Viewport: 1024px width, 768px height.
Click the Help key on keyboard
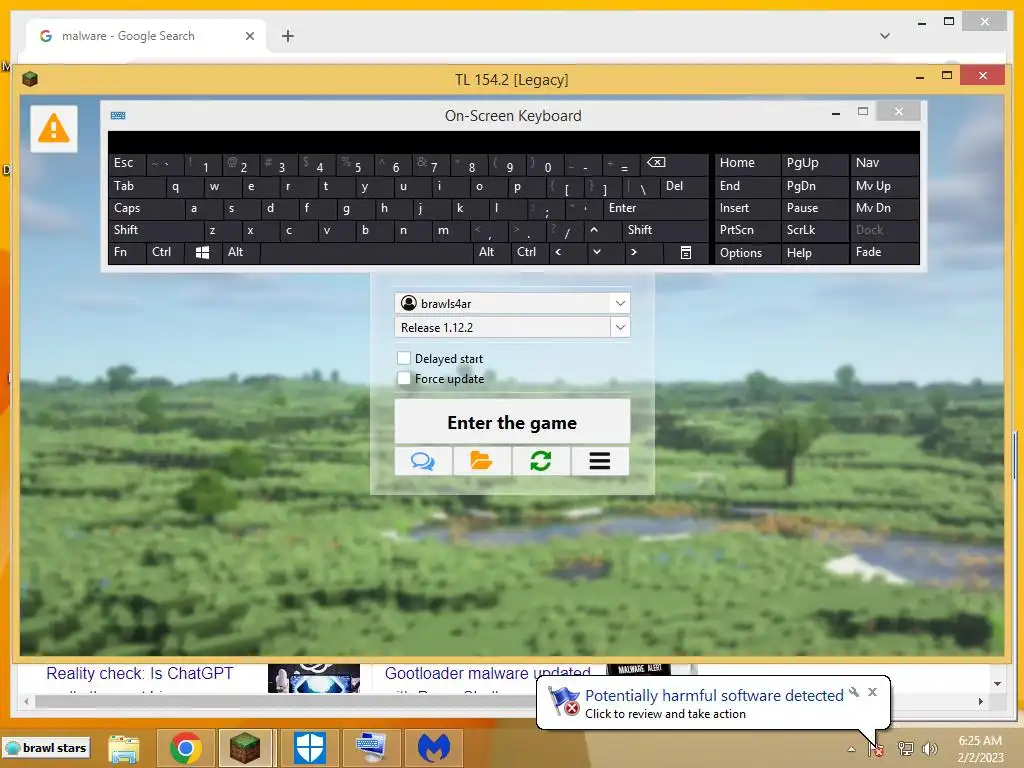tap(814, 253)
